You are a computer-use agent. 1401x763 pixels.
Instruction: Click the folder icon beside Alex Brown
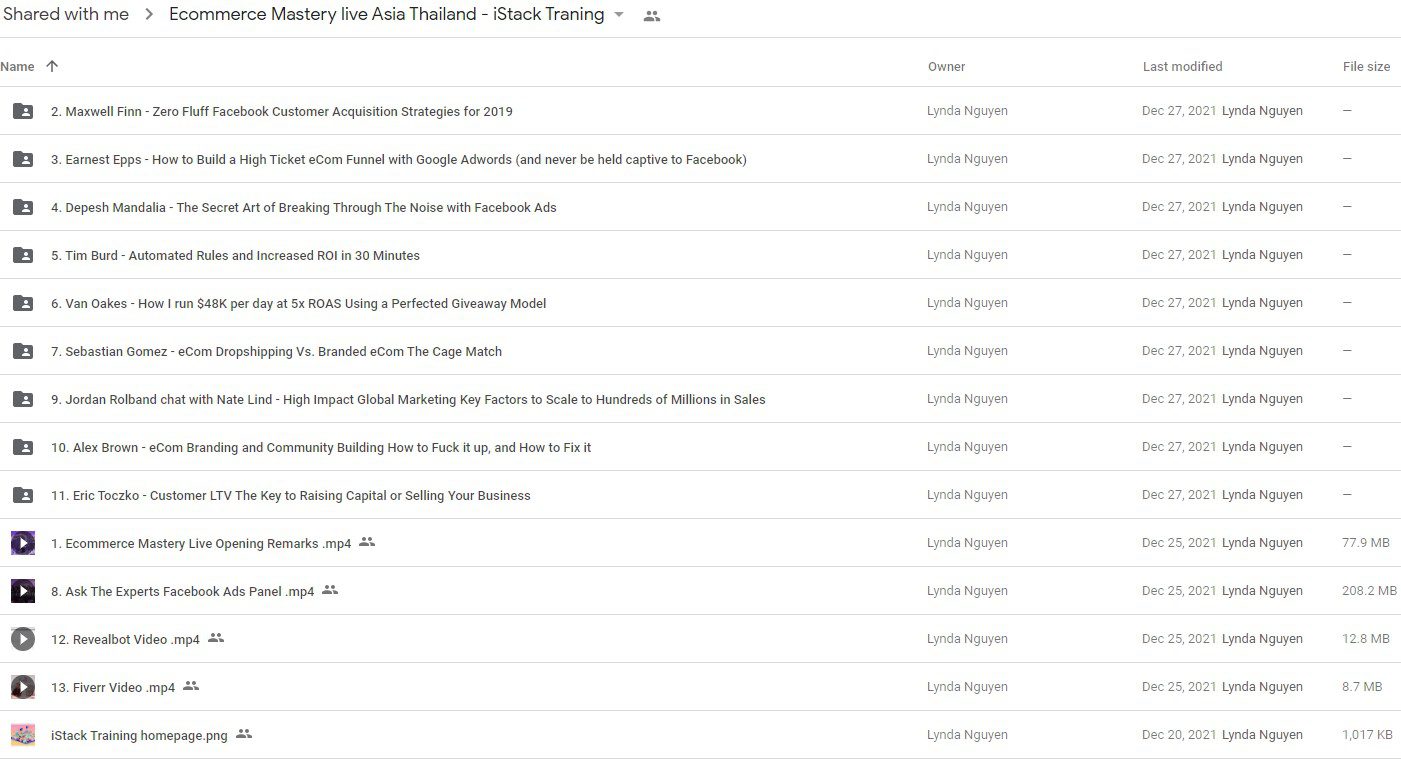[23, 447]
